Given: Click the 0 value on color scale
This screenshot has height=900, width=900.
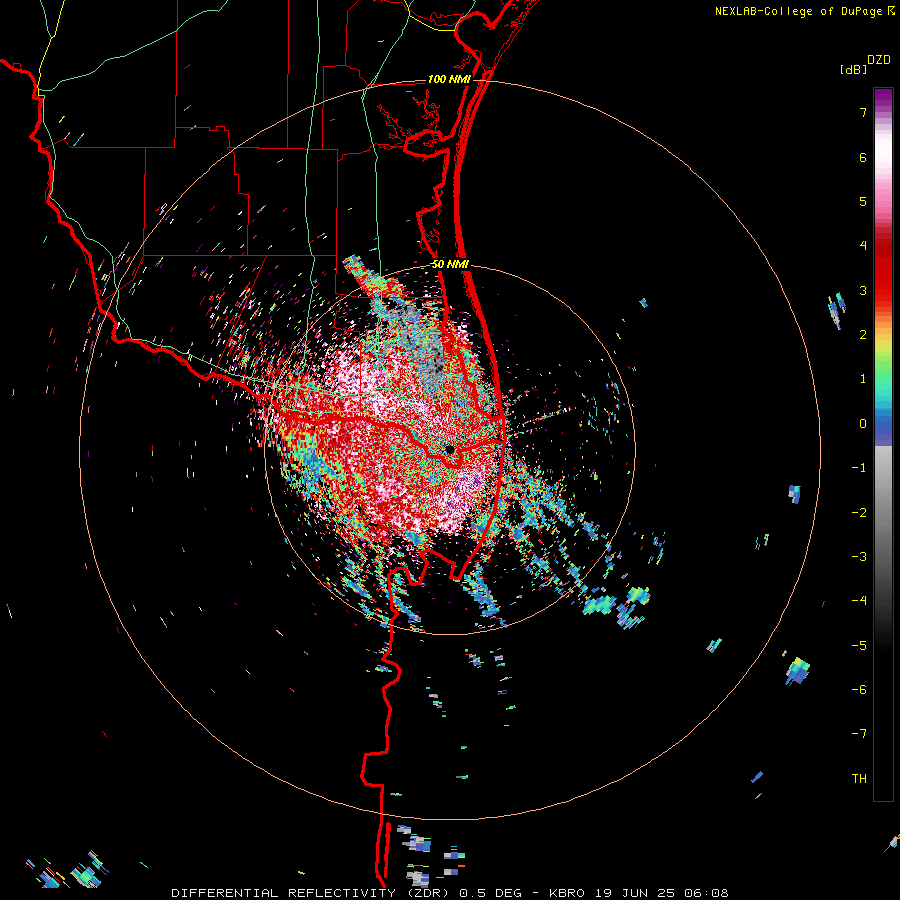Looking at the screenshot, I should pos(863,424).
